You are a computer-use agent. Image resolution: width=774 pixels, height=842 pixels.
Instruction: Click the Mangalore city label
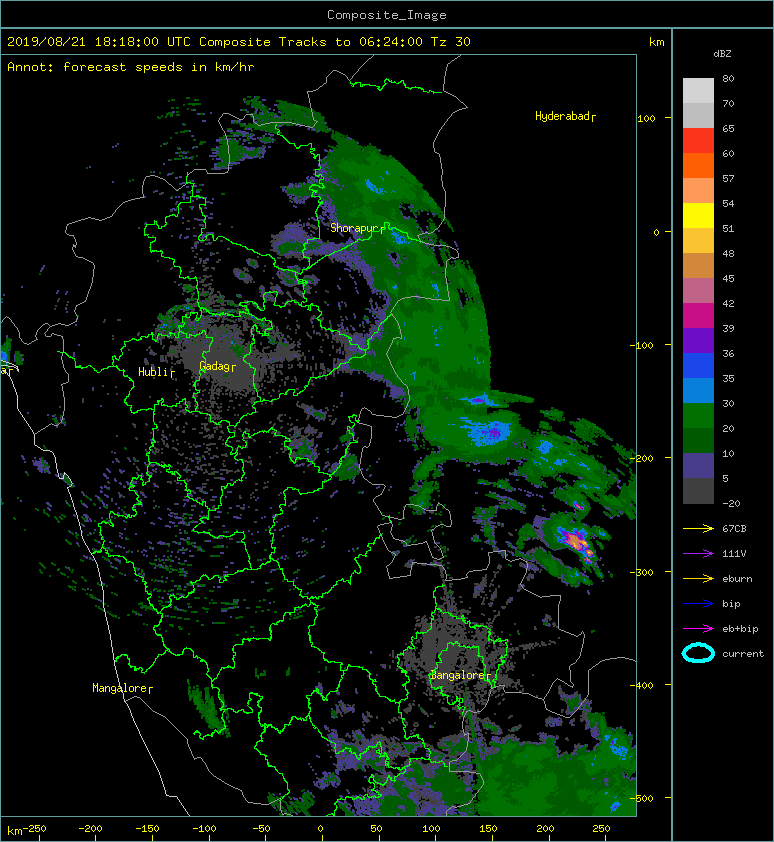click(x=122, y=688)
